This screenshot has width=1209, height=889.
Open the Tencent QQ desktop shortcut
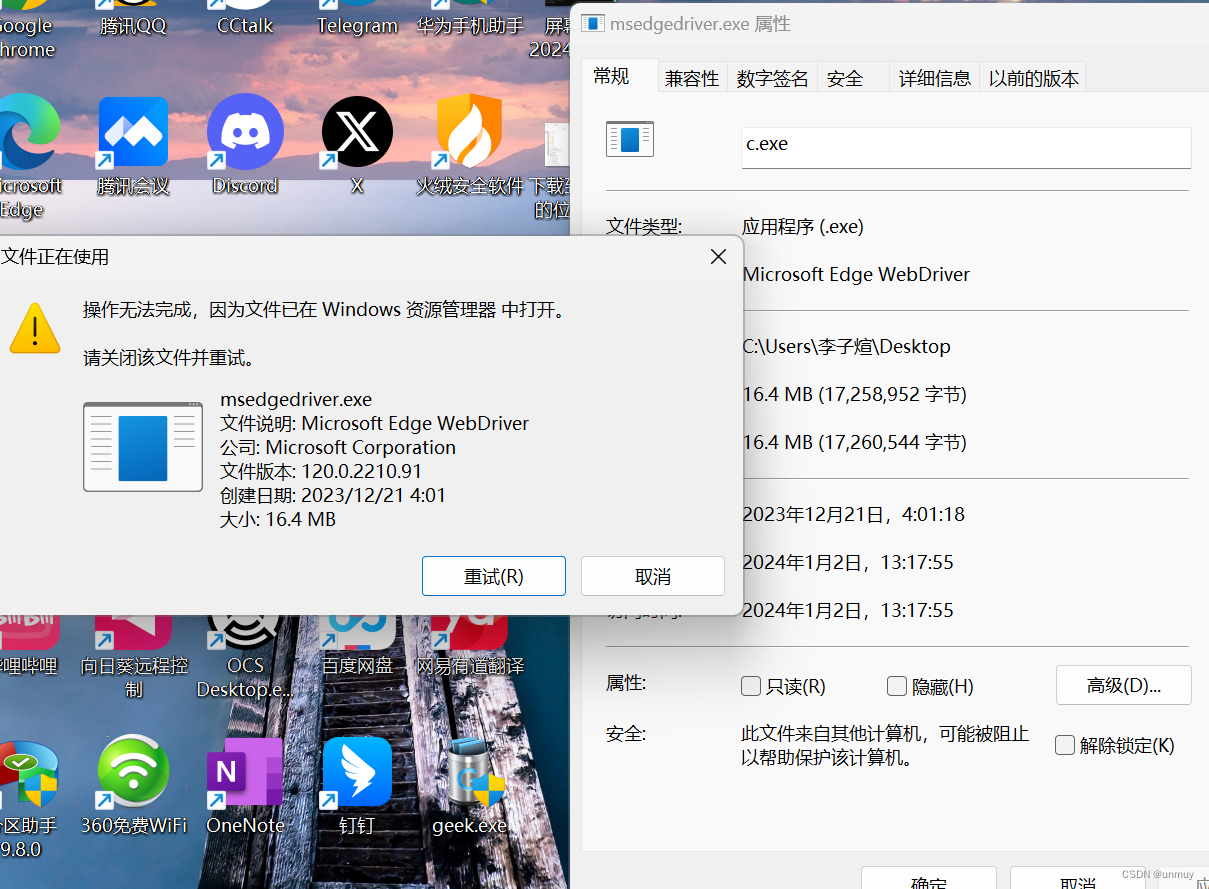coord(133,19)
